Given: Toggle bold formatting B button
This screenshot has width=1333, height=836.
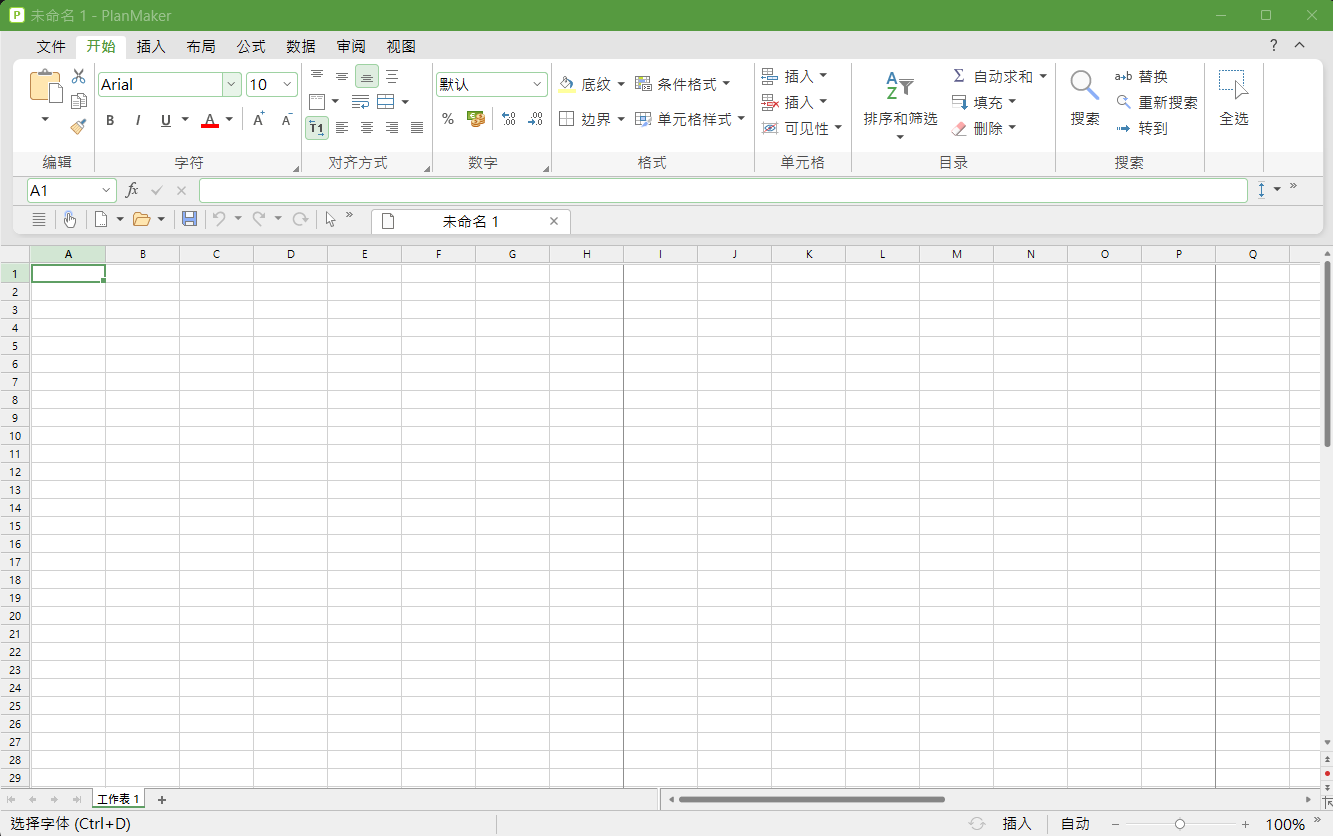Looking at the screenshot, I should tap(110, 120).
